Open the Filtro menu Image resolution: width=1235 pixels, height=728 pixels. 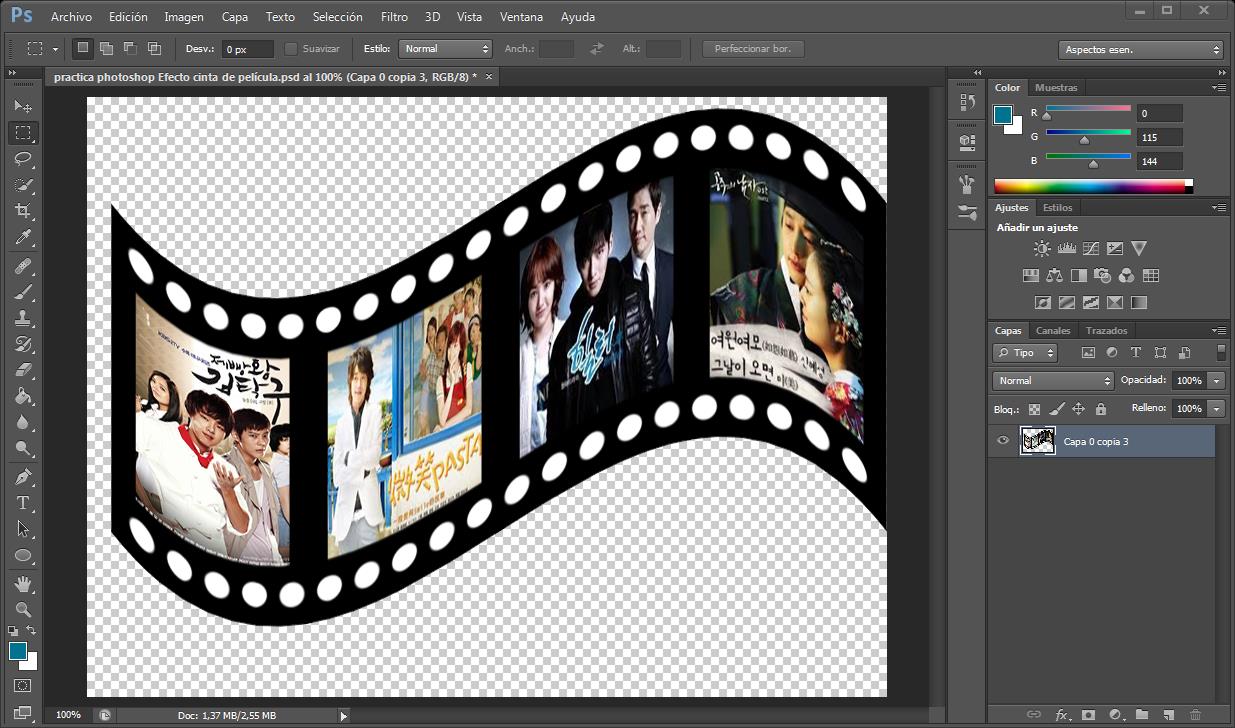pyautogui.click(x=394, y=17)
